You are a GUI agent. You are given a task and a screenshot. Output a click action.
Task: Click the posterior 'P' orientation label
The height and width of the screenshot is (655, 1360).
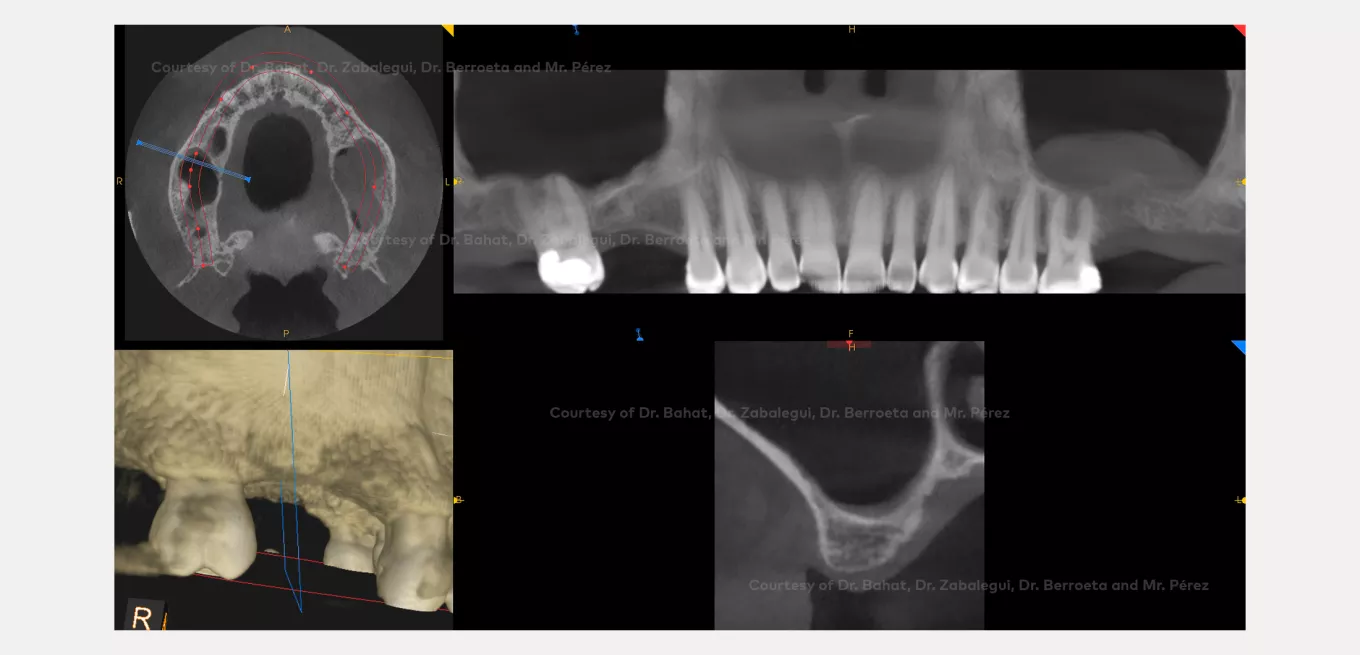(x=286, y=333)
